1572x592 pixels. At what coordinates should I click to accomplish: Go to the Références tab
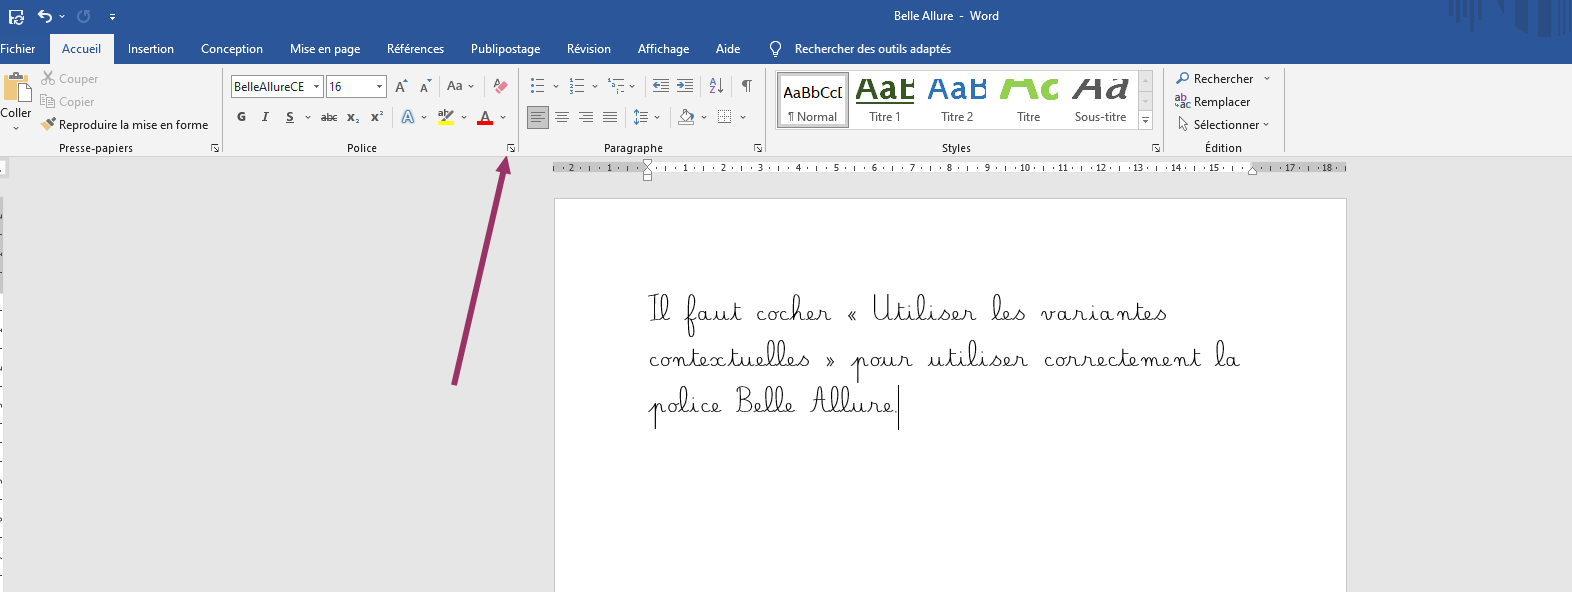point(415,49)
